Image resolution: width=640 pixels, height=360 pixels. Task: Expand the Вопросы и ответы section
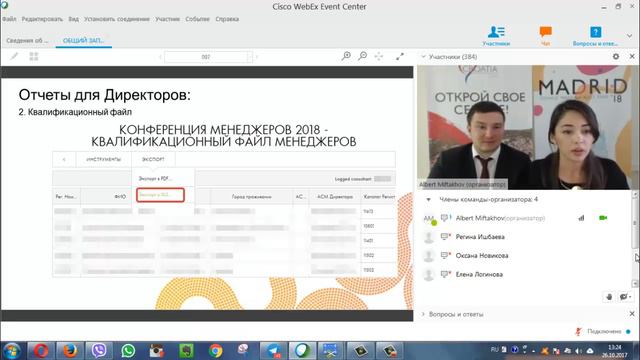[423, 314]
